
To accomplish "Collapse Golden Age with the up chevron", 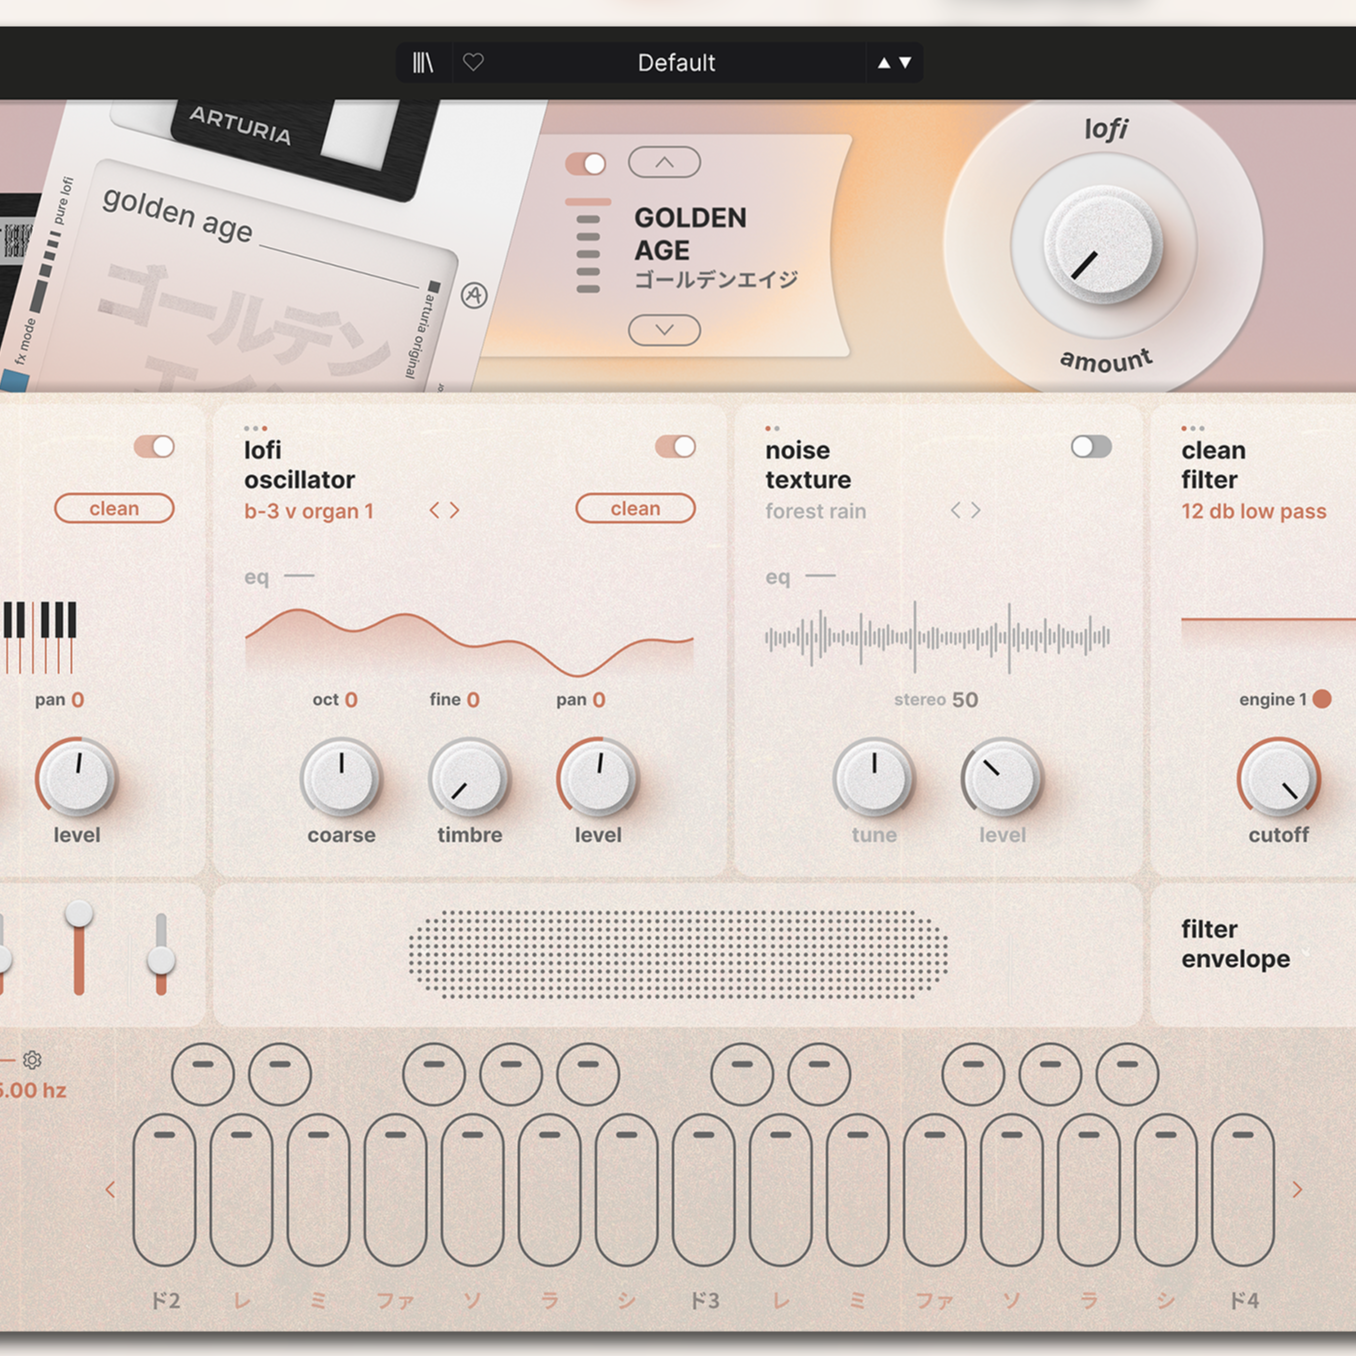I will [664, 162].
